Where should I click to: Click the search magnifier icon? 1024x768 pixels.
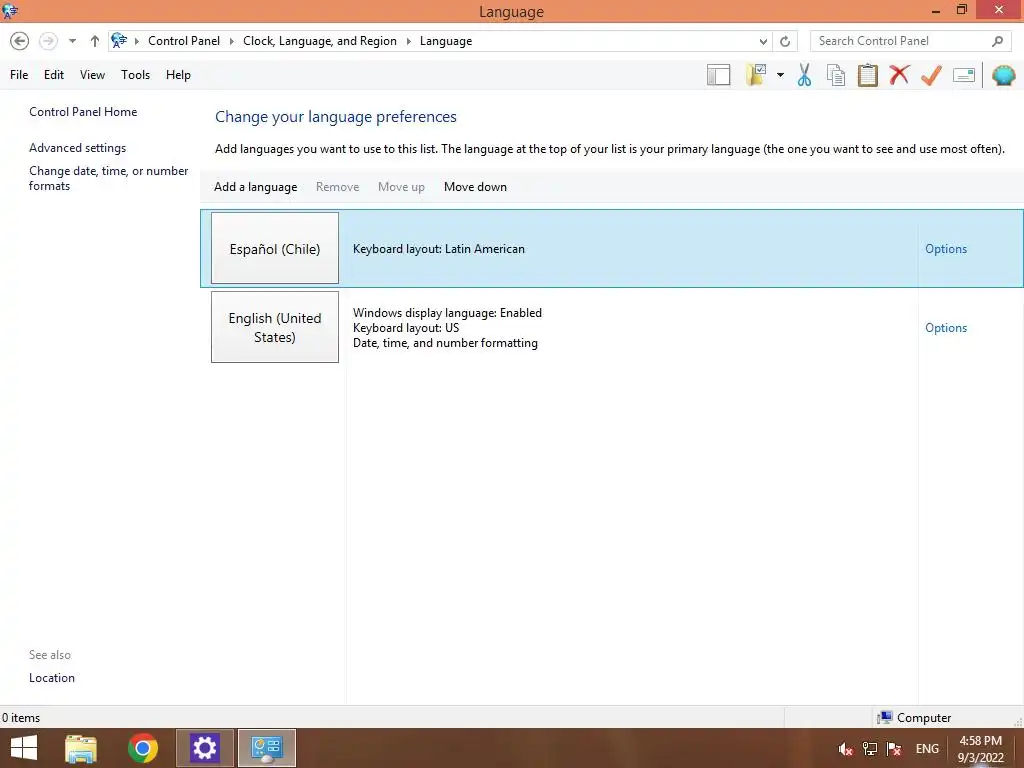(x=997, y=41)
